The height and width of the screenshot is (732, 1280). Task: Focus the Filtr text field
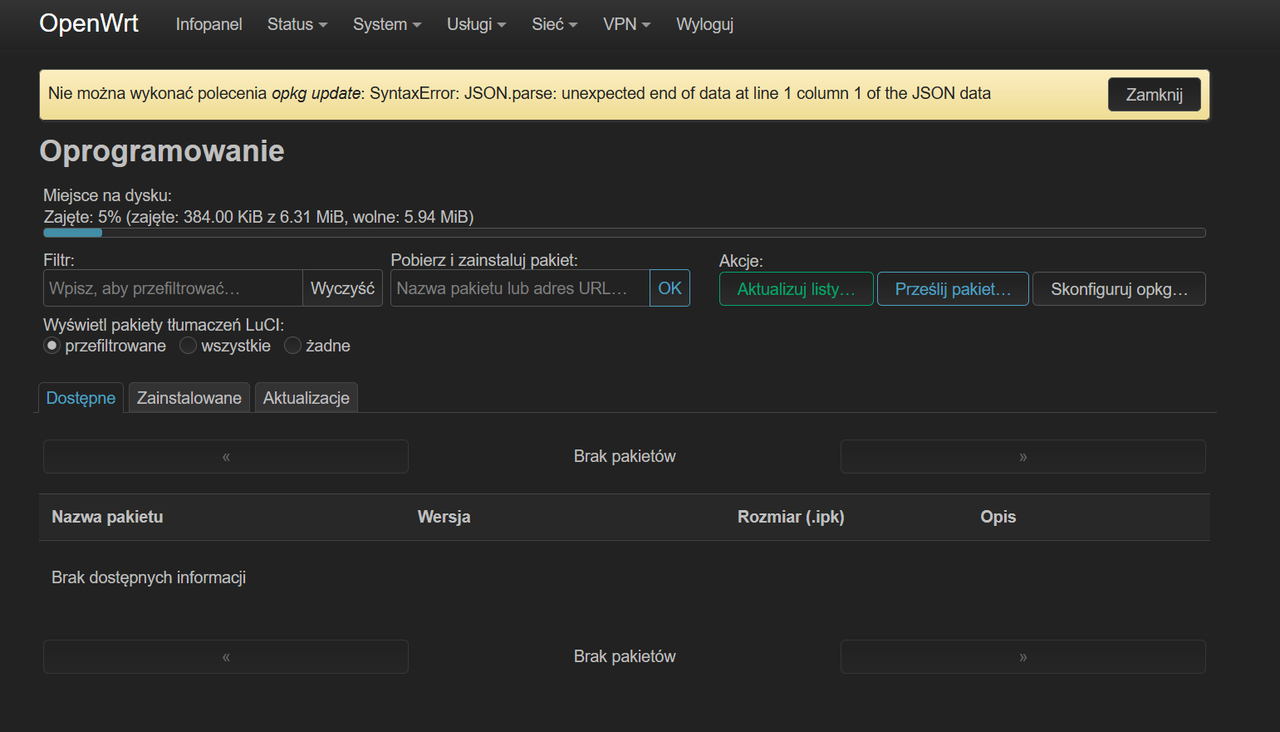click(173, 288)
